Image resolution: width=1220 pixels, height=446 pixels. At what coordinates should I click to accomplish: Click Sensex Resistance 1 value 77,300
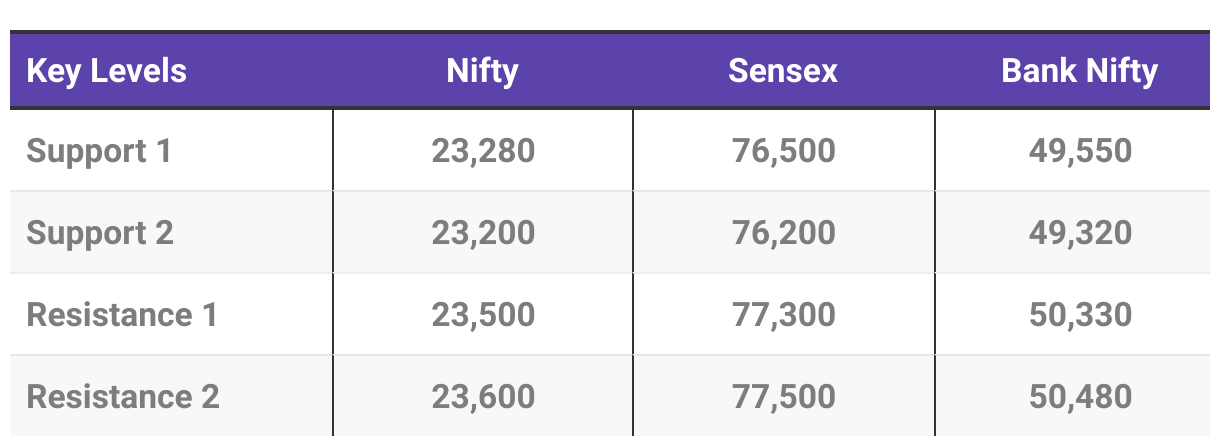pos(783,315)
